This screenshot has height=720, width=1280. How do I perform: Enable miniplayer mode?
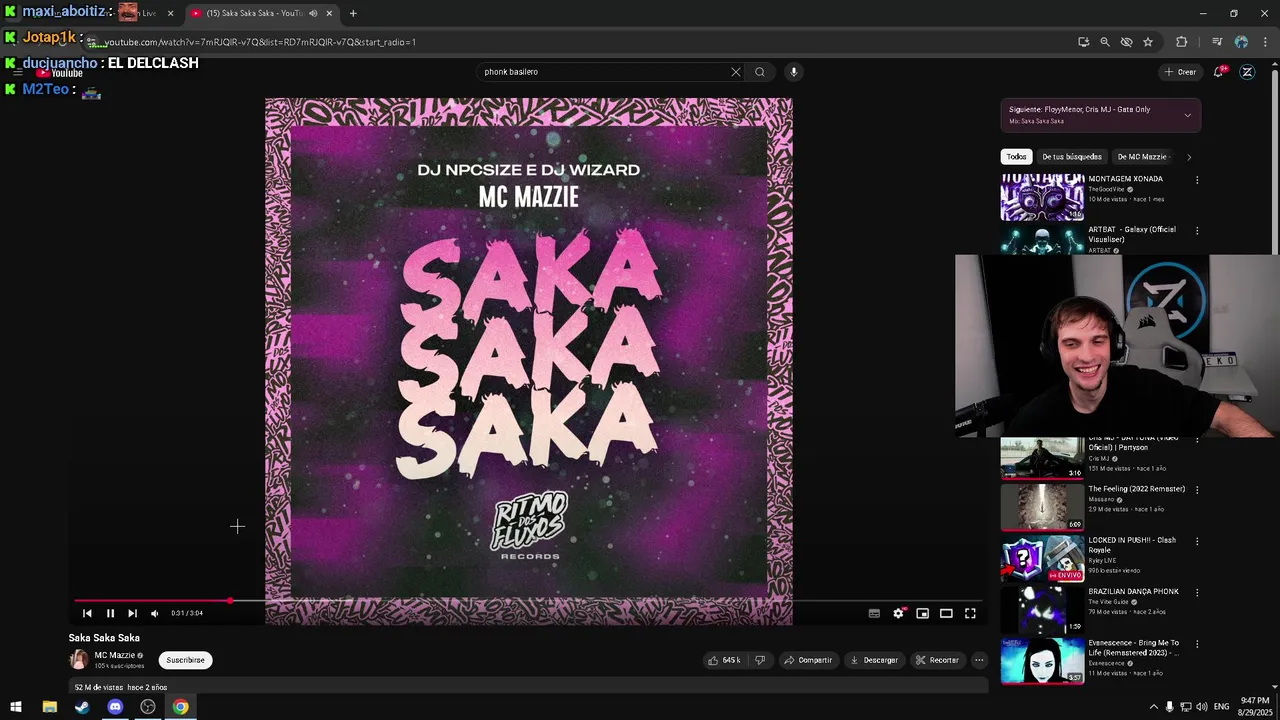click(x=922, y=613)
